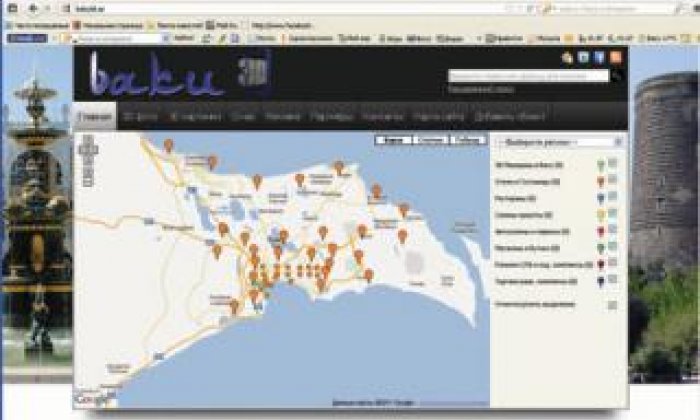Open the last item in the site navigation bar

click(x=510, y=117)
